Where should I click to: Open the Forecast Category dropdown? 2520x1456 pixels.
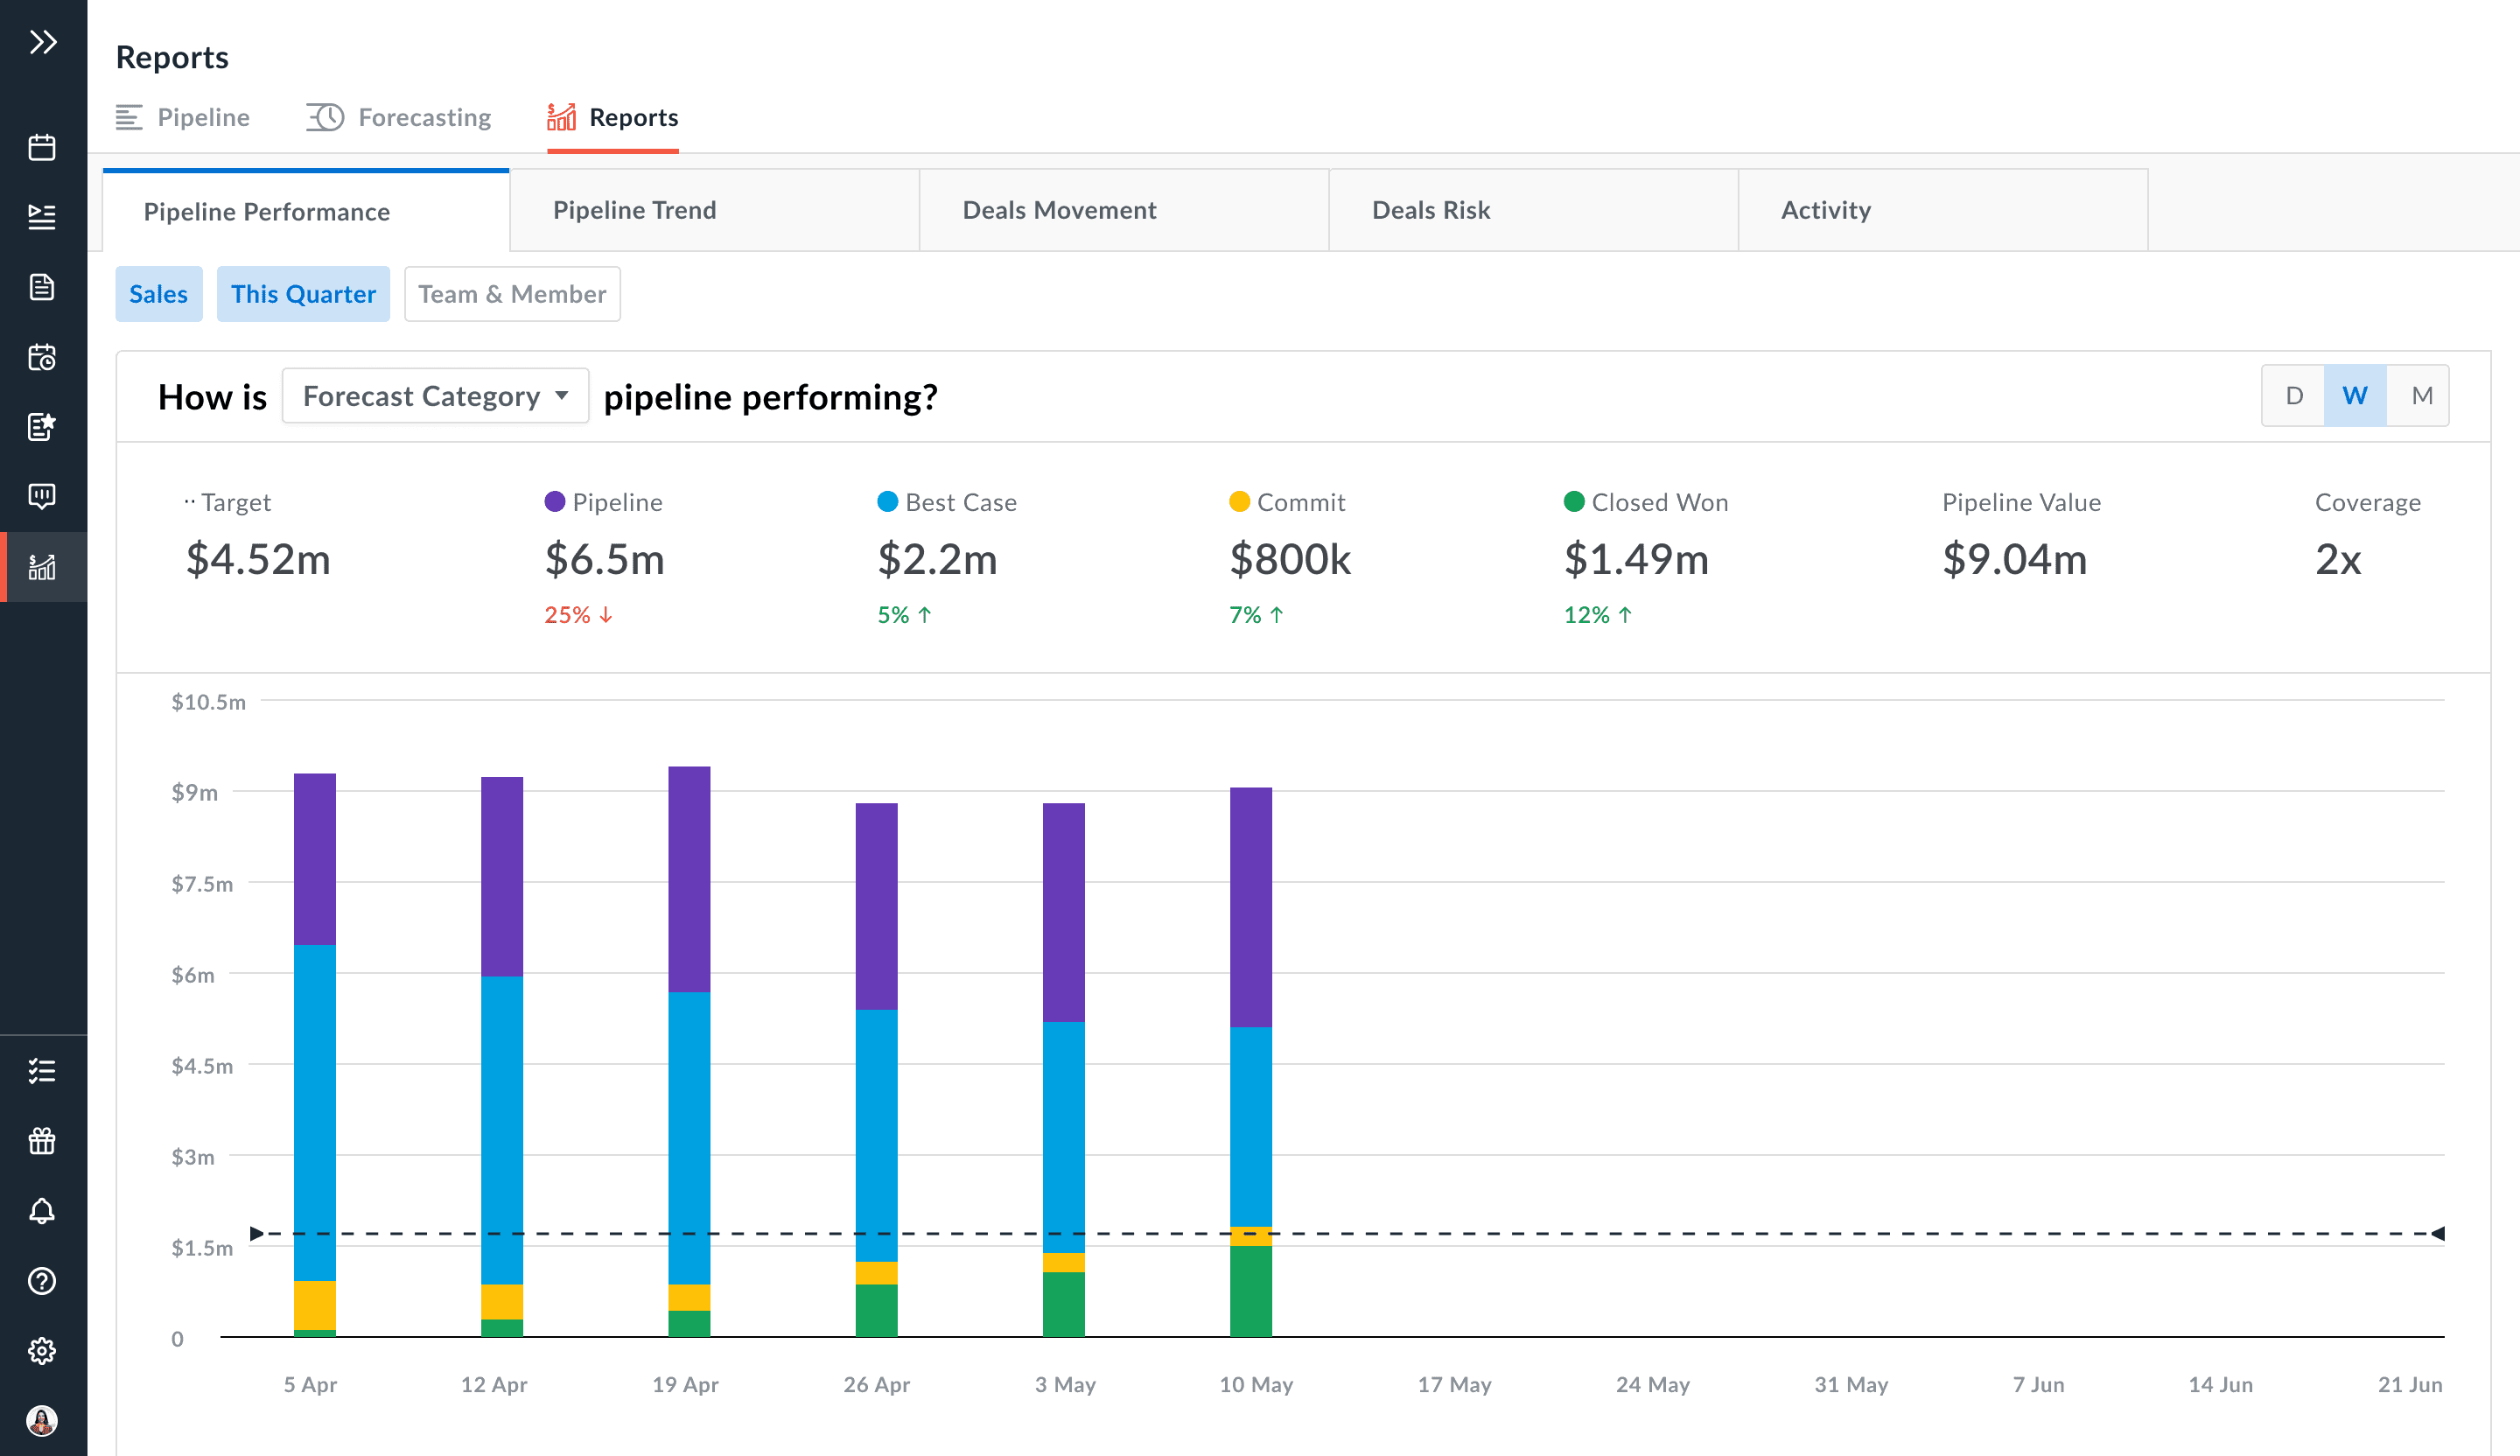tap(435, 396)
